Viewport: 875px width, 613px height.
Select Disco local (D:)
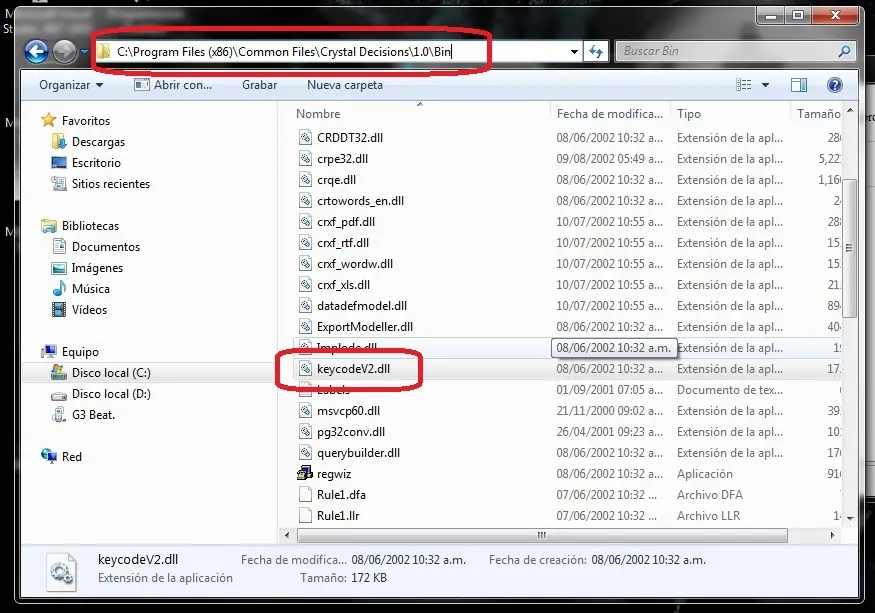click(111, 394)
